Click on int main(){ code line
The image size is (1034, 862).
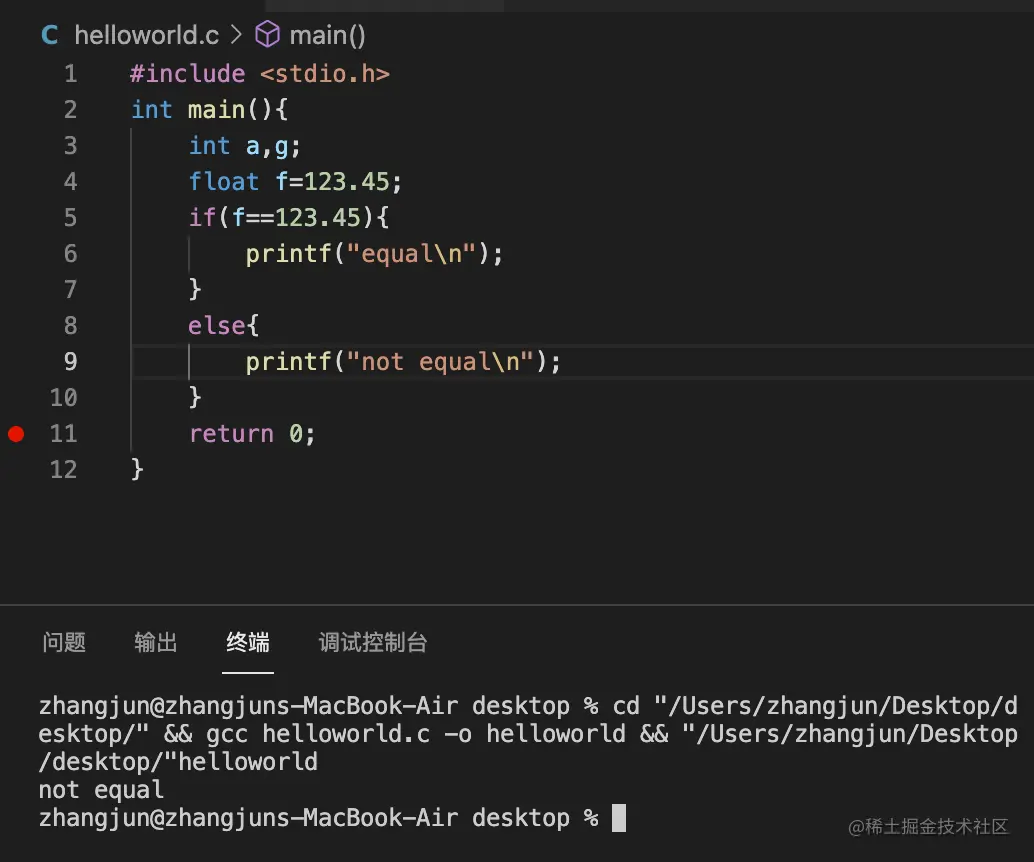209,109
